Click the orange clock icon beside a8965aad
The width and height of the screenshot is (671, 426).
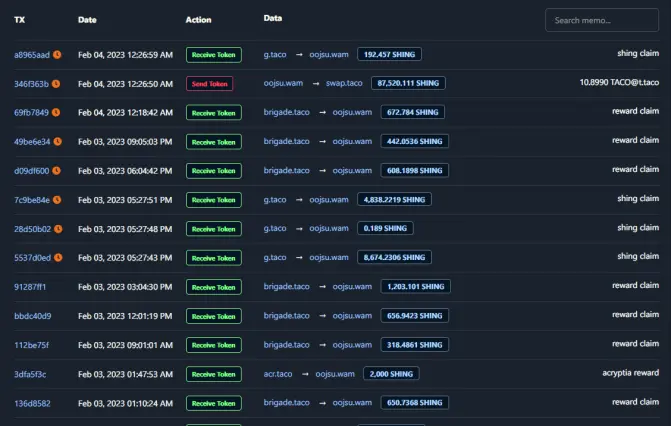57,54
